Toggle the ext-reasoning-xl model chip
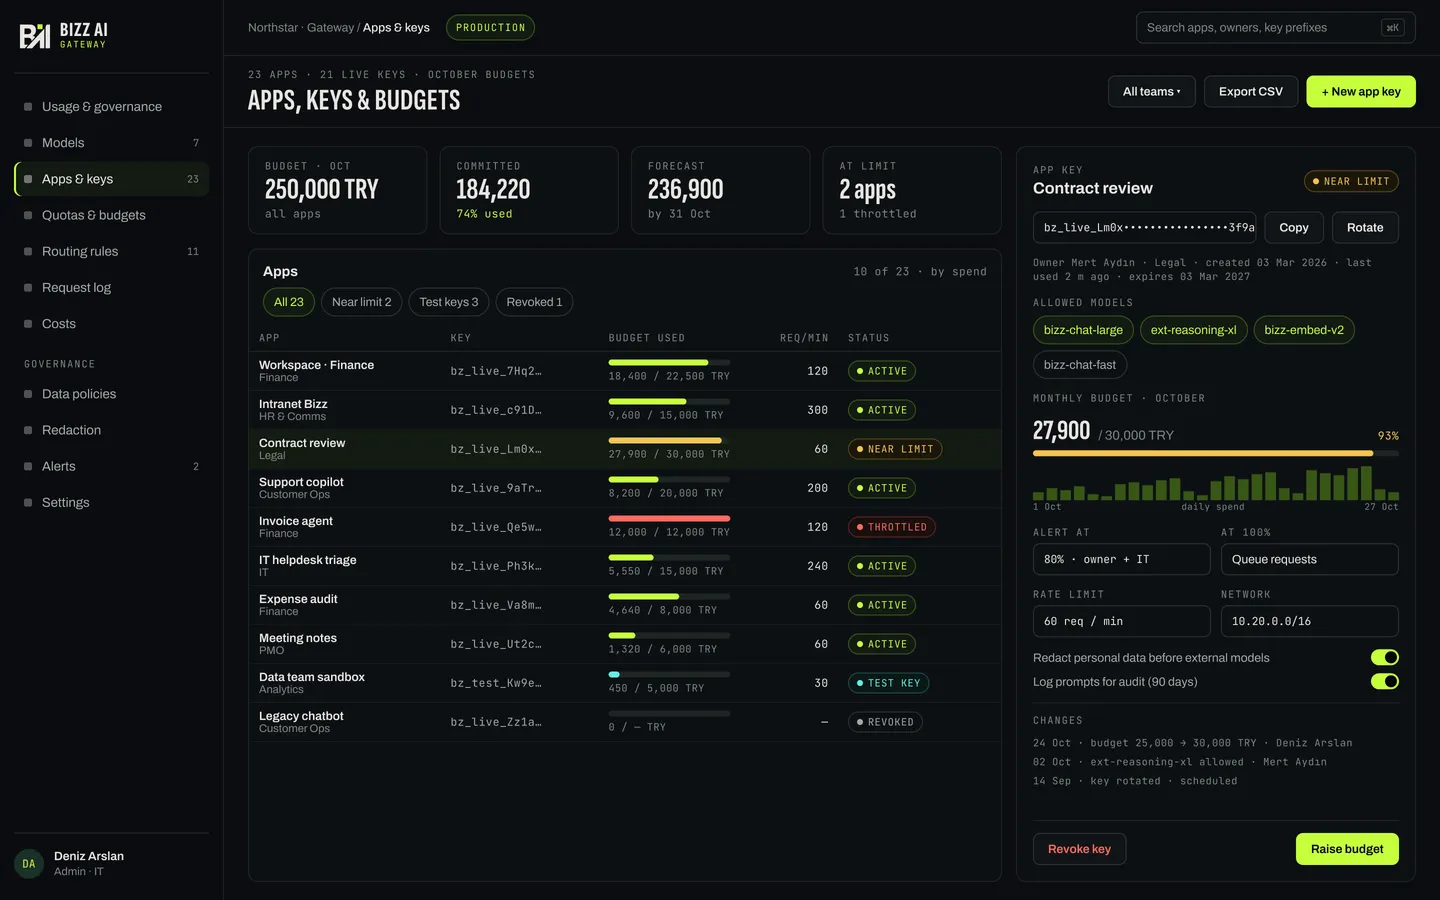Image resolution: width=1440 pixels, height=900 pixels. coord(1193,330)
